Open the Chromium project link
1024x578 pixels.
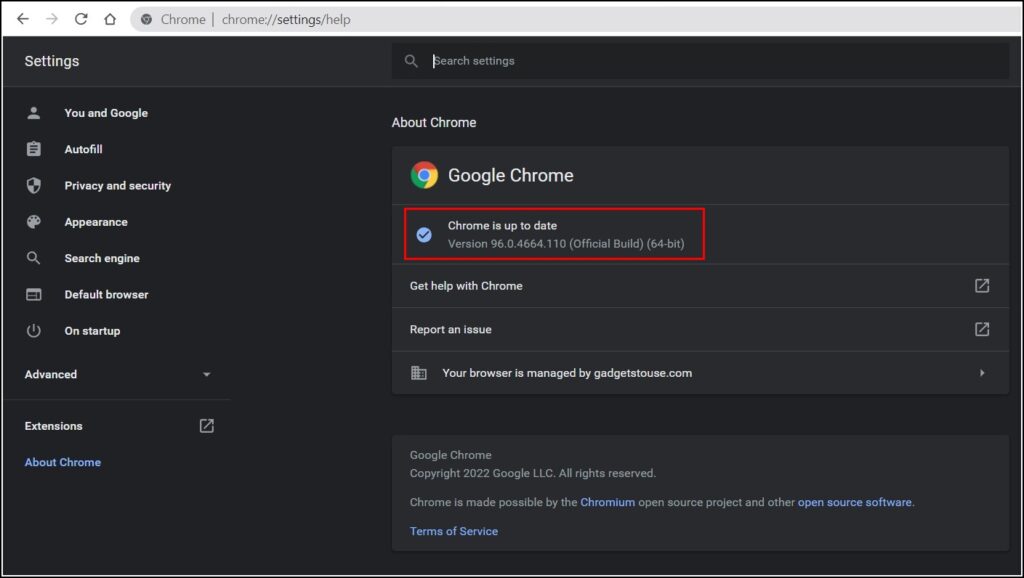(607, 502)
